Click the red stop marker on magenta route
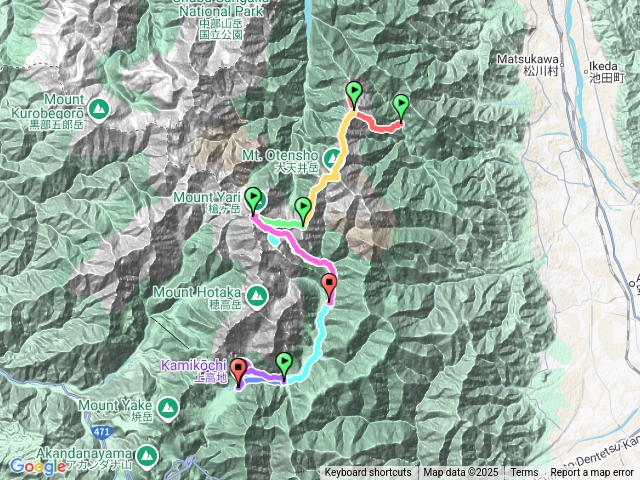 329,288
